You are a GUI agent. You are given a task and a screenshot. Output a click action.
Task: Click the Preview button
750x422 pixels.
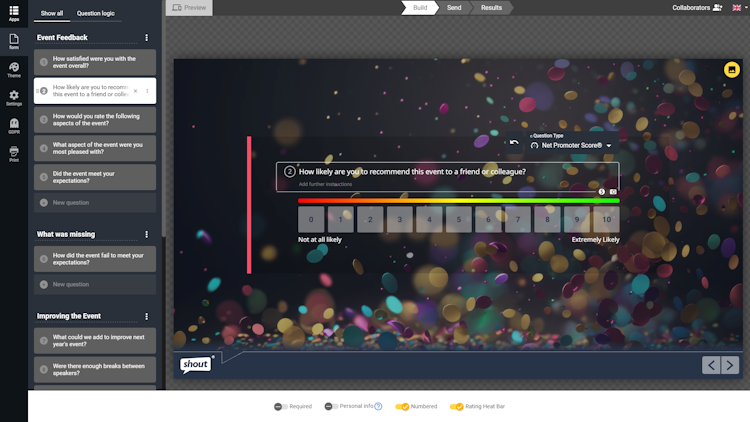189,8
